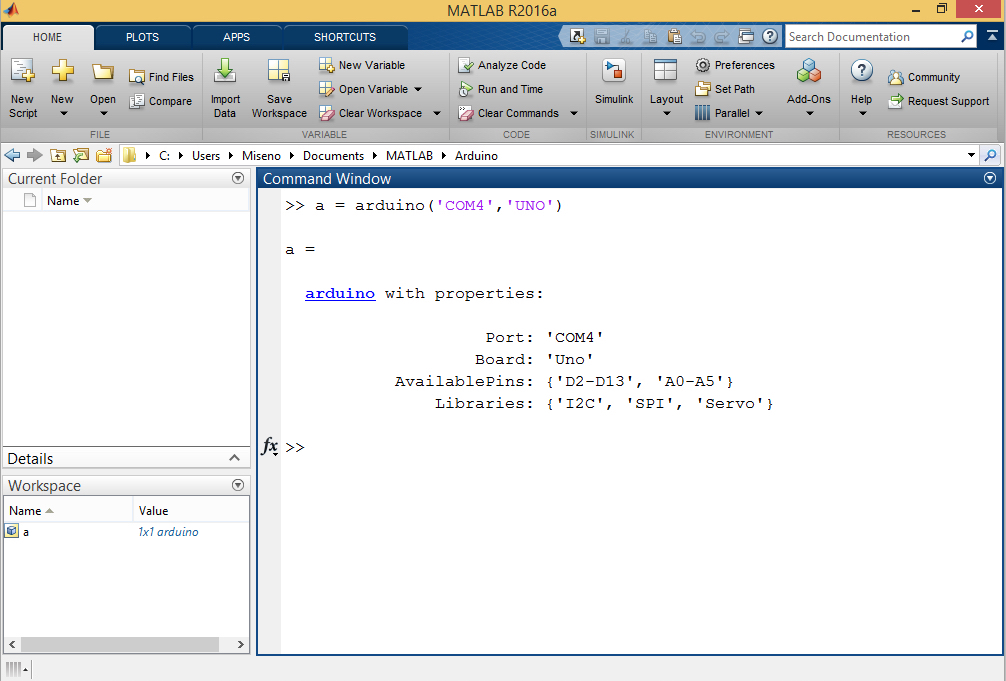Clear Commands in the window
Viewport: 1006px width, 681px height.
click(x=509, y=113)
